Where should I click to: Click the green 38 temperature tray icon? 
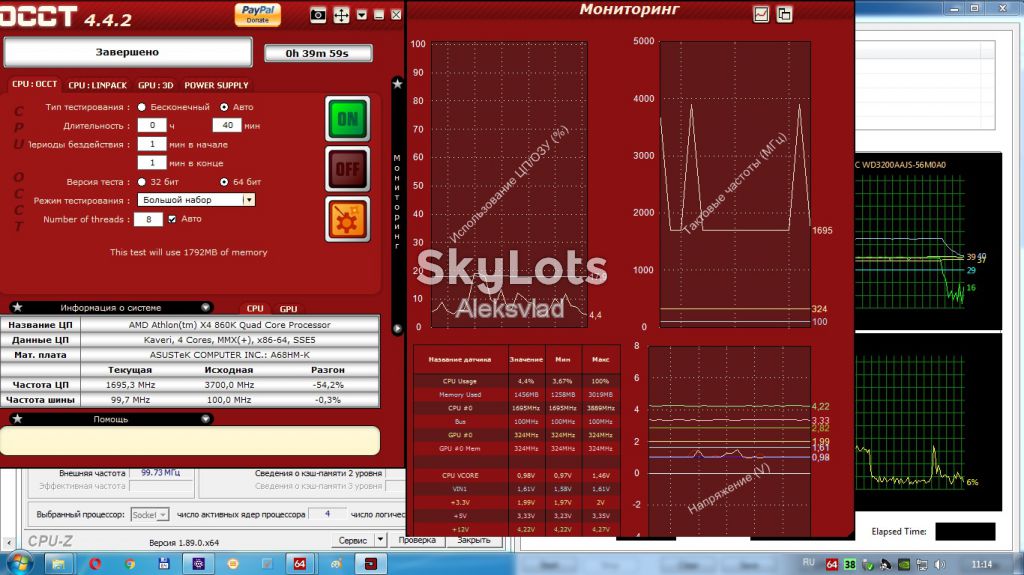(x=850, y=564)
